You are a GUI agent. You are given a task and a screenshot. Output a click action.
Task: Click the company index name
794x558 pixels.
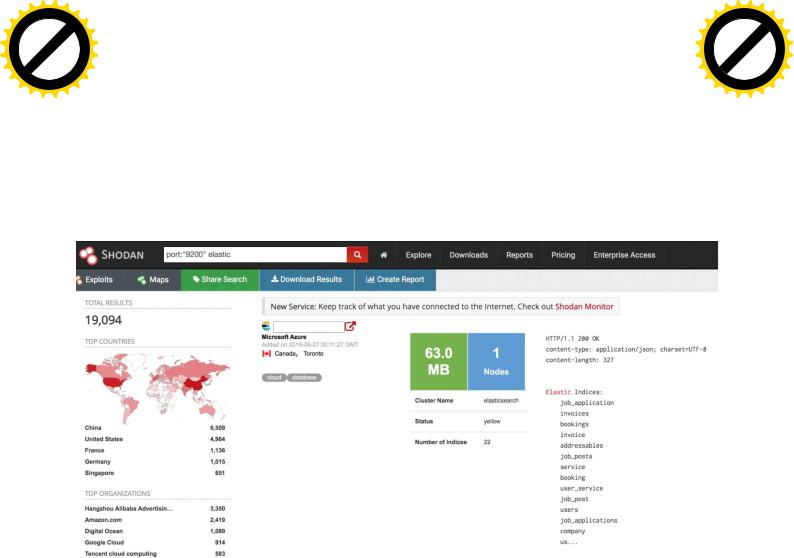[x=573, y=531]
